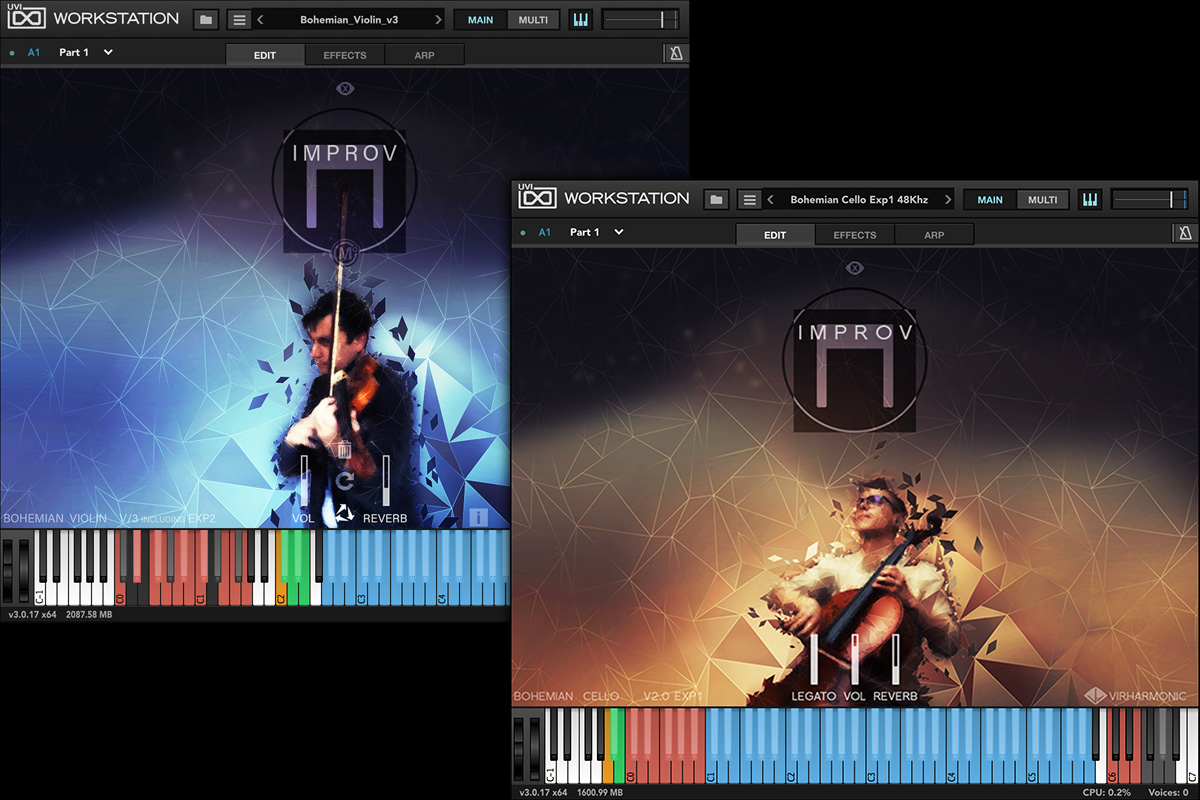Image resolution: width=1200 pixels, height=800 pixels.
Task: Click the master volume slider in the Violin window
Action: pyautogui.click(x=640, y=19)
